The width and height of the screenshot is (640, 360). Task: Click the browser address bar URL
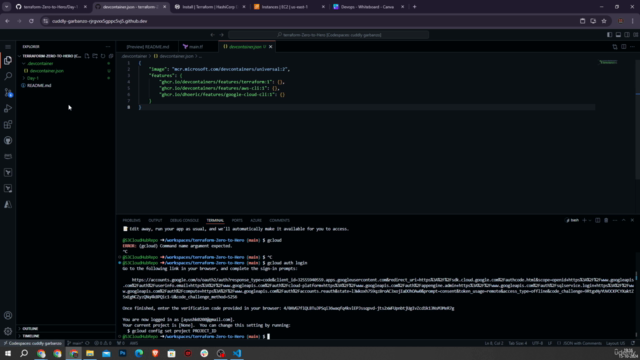coord(100,21)
